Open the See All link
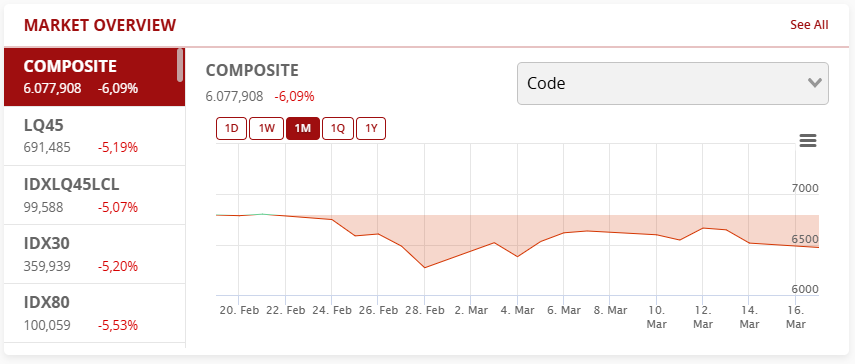 [809, 25]
